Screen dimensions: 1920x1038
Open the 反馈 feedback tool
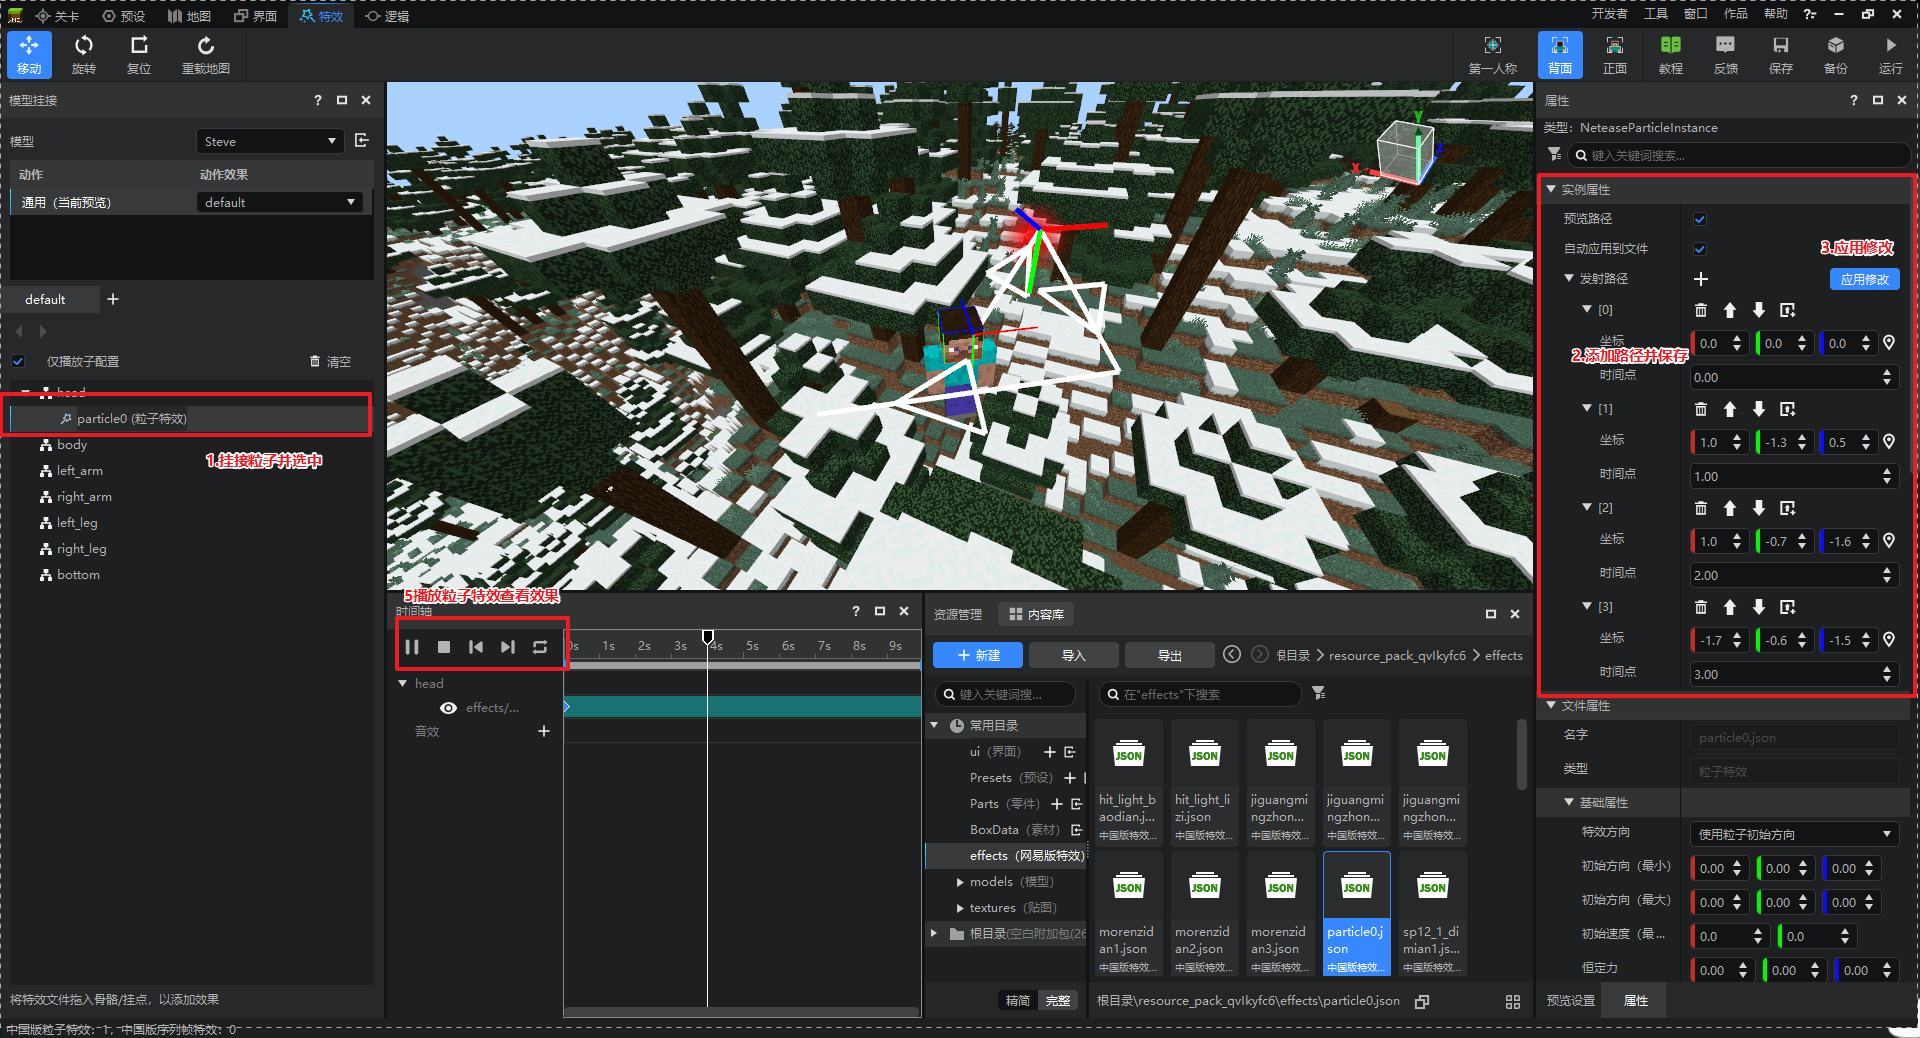point(1725,54)
